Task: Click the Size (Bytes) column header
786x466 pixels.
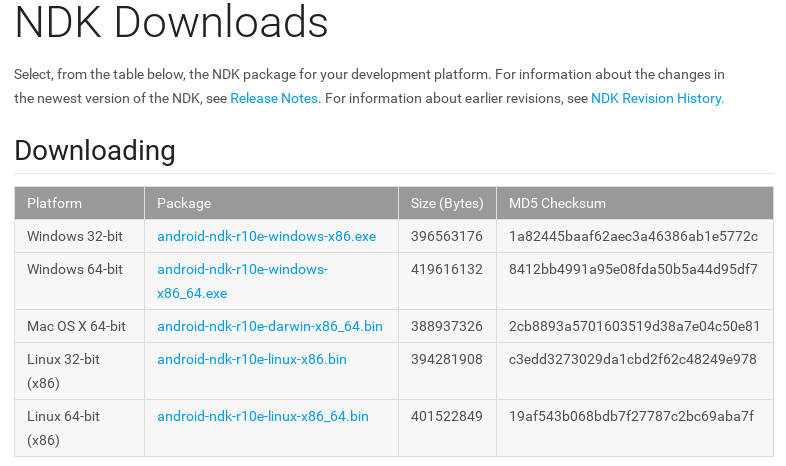Action: (447, 203)
